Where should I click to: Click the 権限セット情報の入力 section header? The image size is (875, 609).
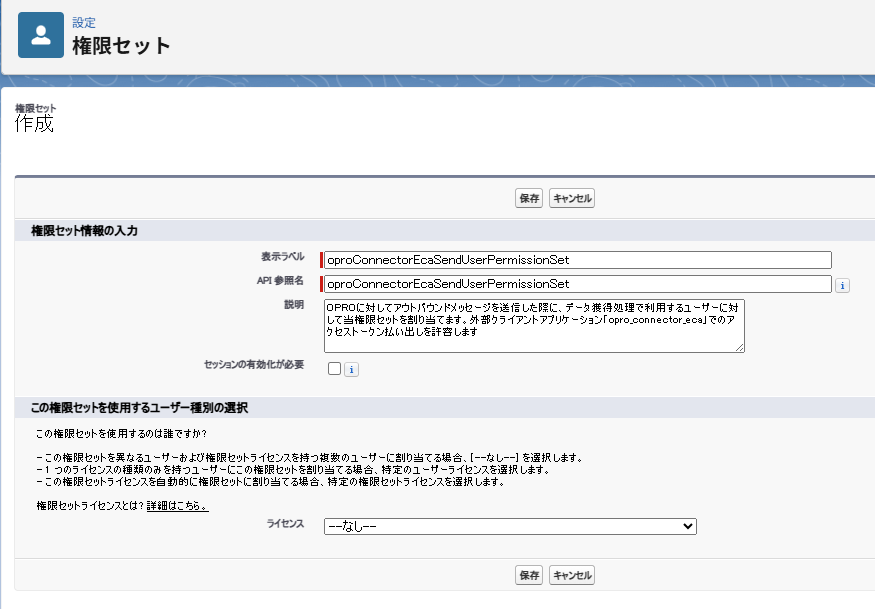coord(85,231)
